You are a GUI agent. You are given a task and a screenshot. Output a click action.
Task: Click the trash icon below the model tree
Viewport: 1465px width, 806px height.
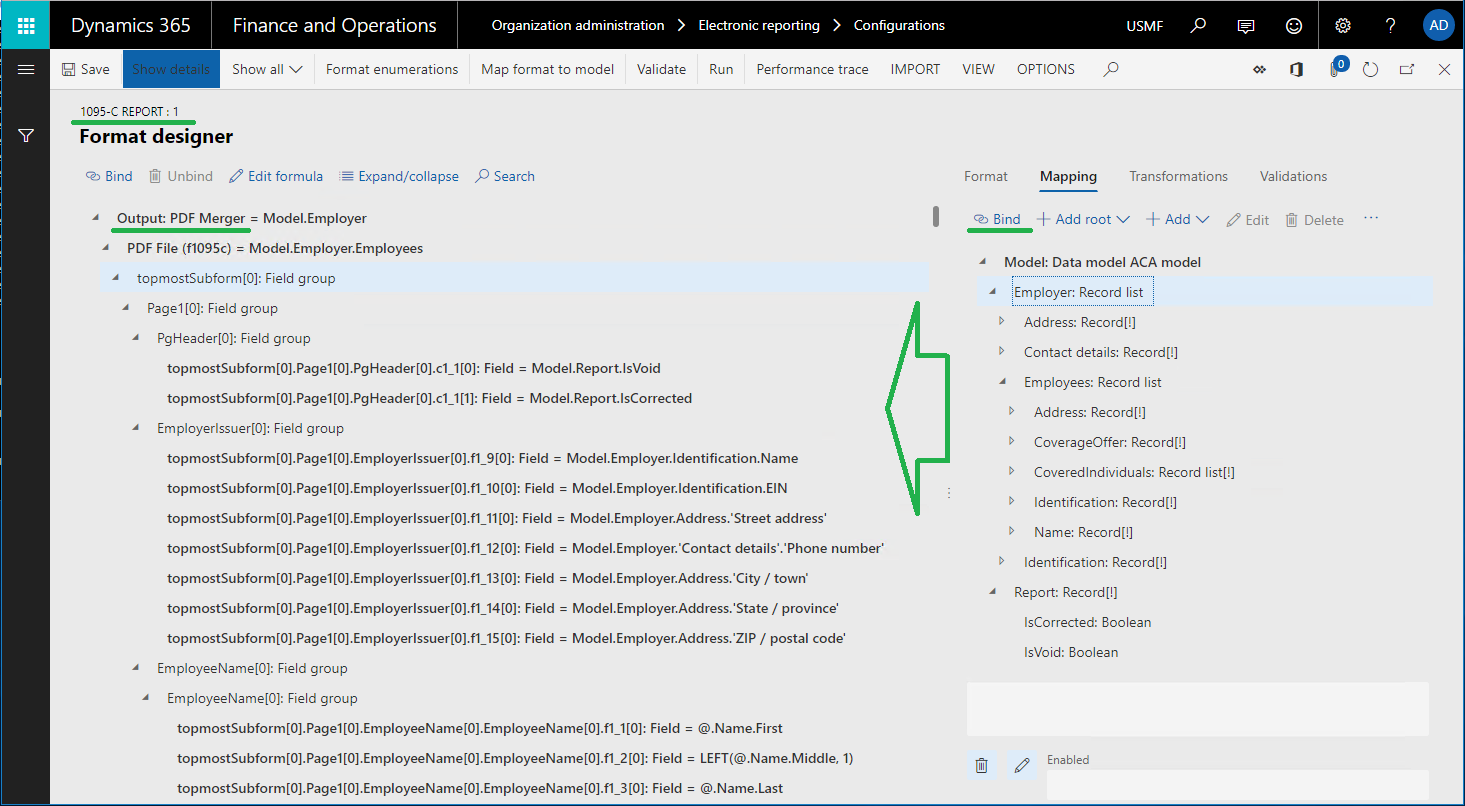pyautogui.click(x=982, y=765)
